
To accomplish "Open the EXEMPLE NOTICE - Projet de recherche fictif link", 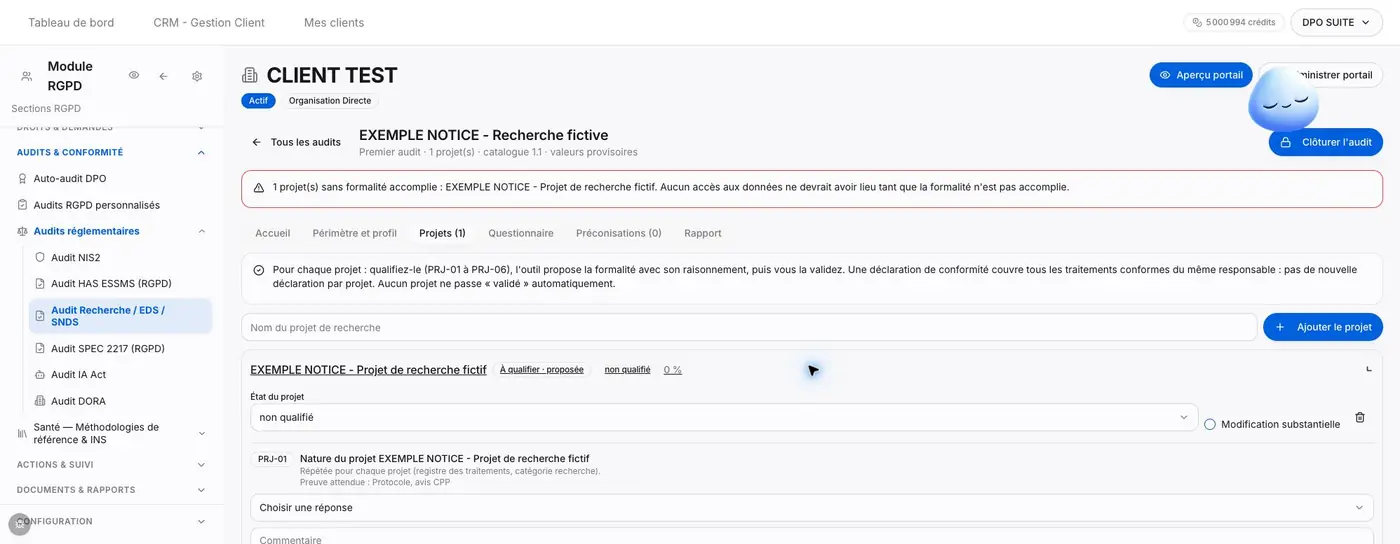I will (368, 370).
